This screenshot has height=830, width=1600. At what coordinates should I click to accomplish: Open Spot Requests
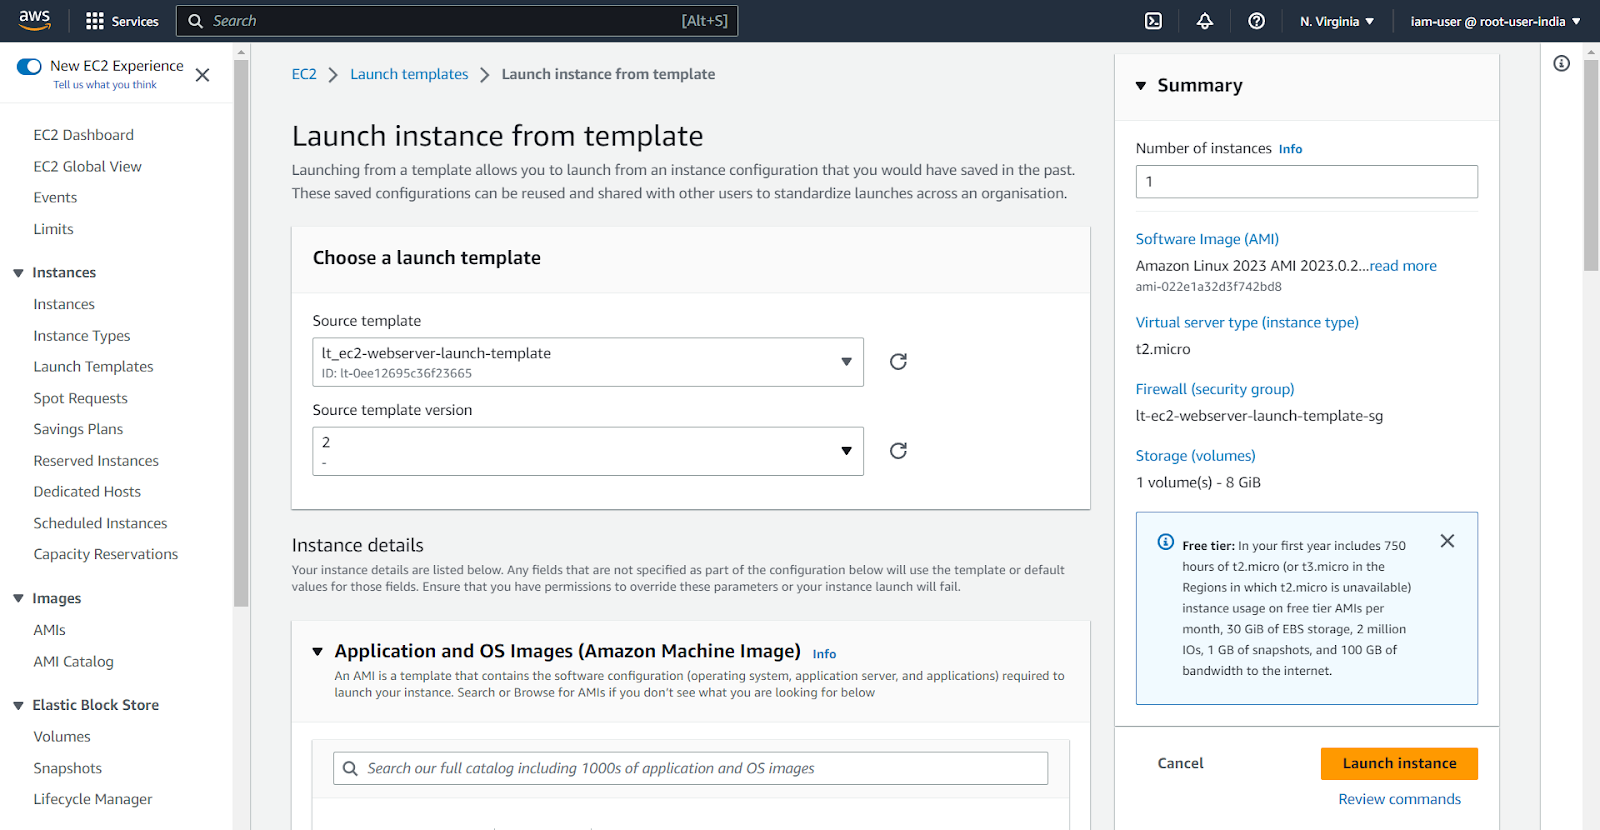[x=80, y=398]
